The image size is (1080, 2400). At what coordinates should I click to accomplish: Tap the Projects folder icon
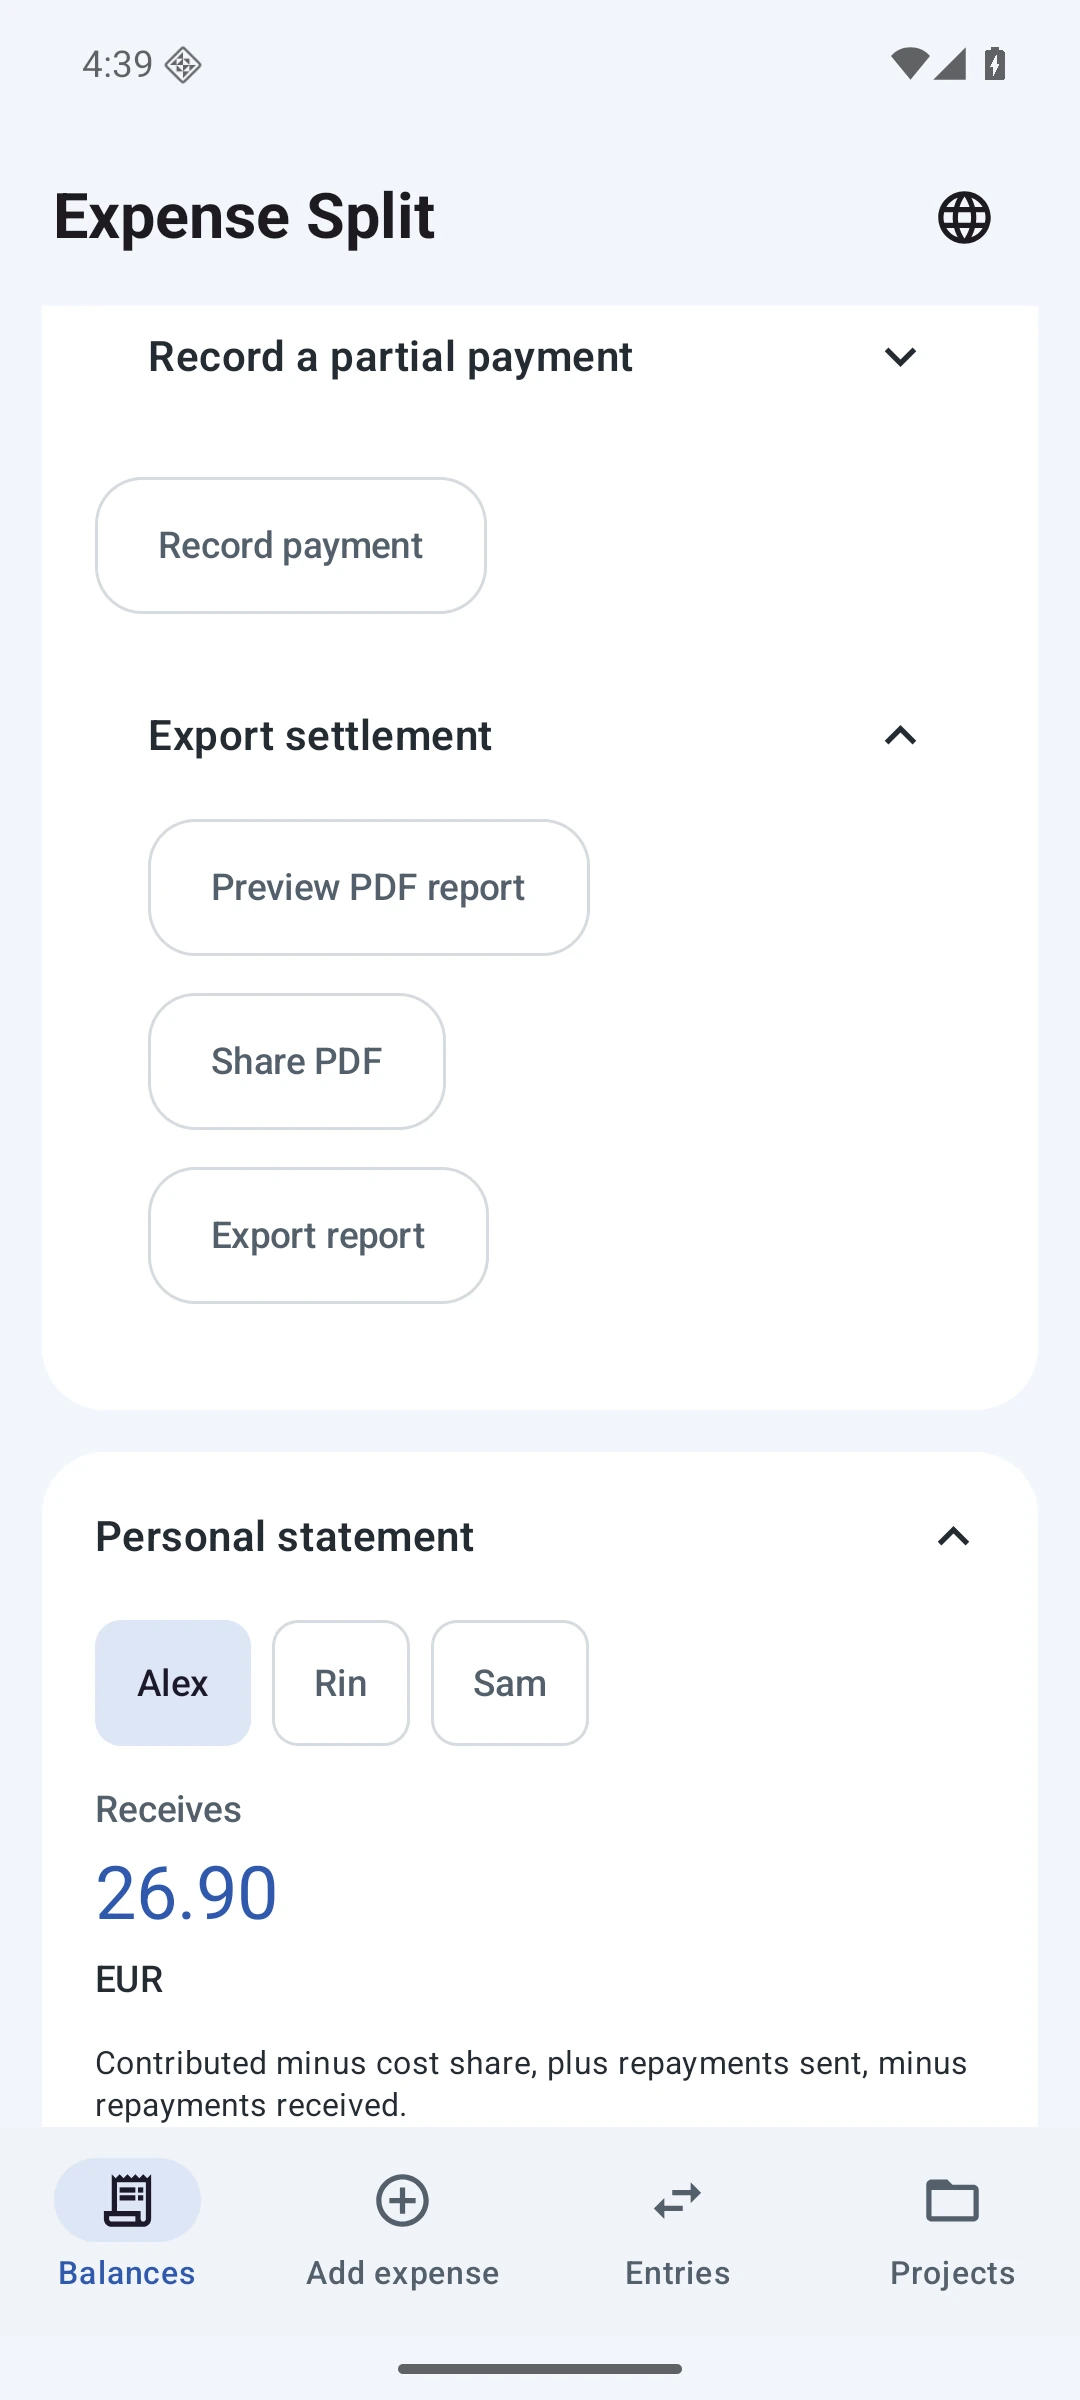point(952,2200)
